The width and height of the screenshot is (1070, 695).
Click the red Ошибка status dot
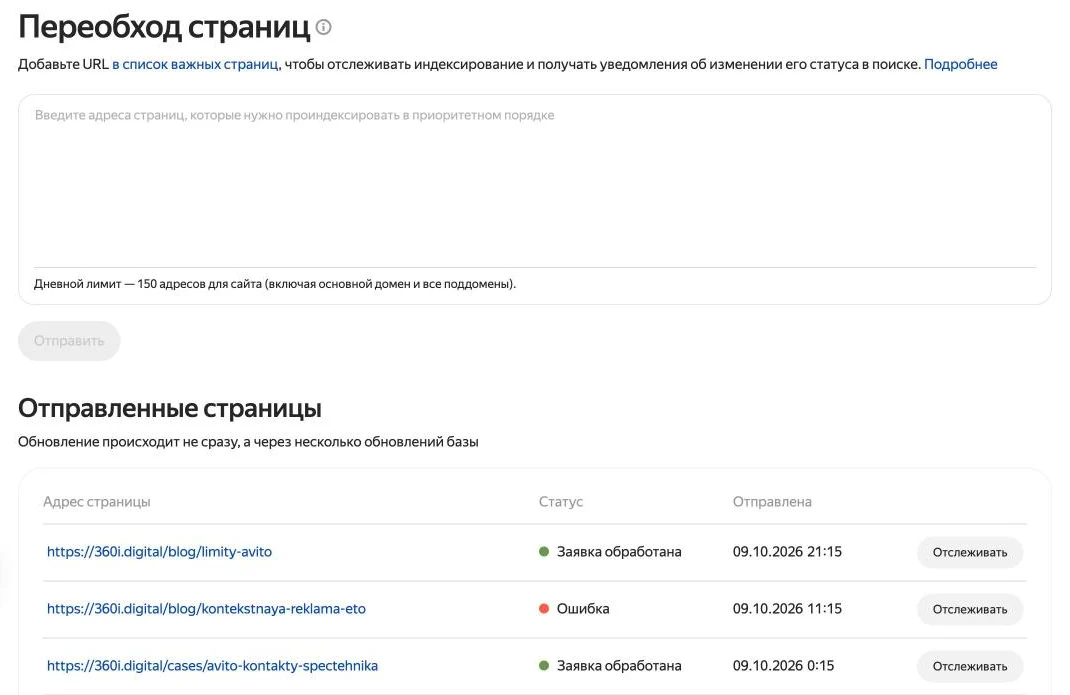544,608
